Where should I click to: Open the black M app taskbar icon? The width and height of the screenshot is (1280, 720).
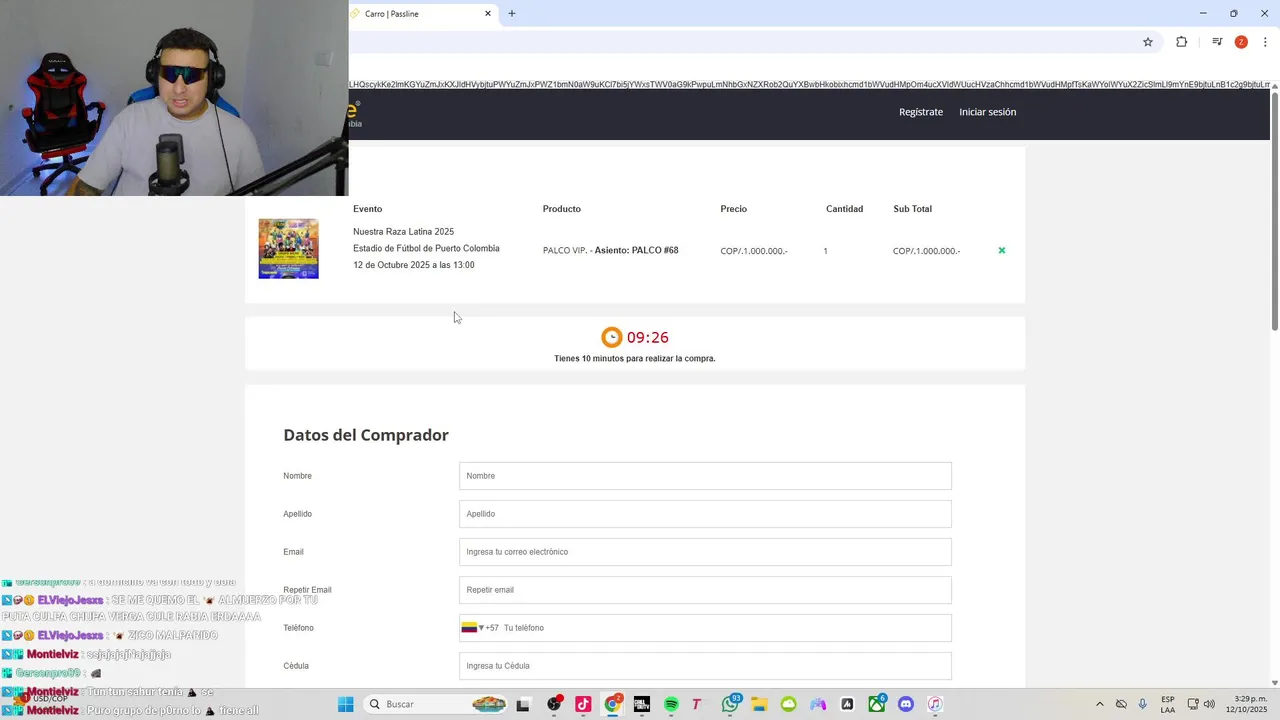coord(847,704)
